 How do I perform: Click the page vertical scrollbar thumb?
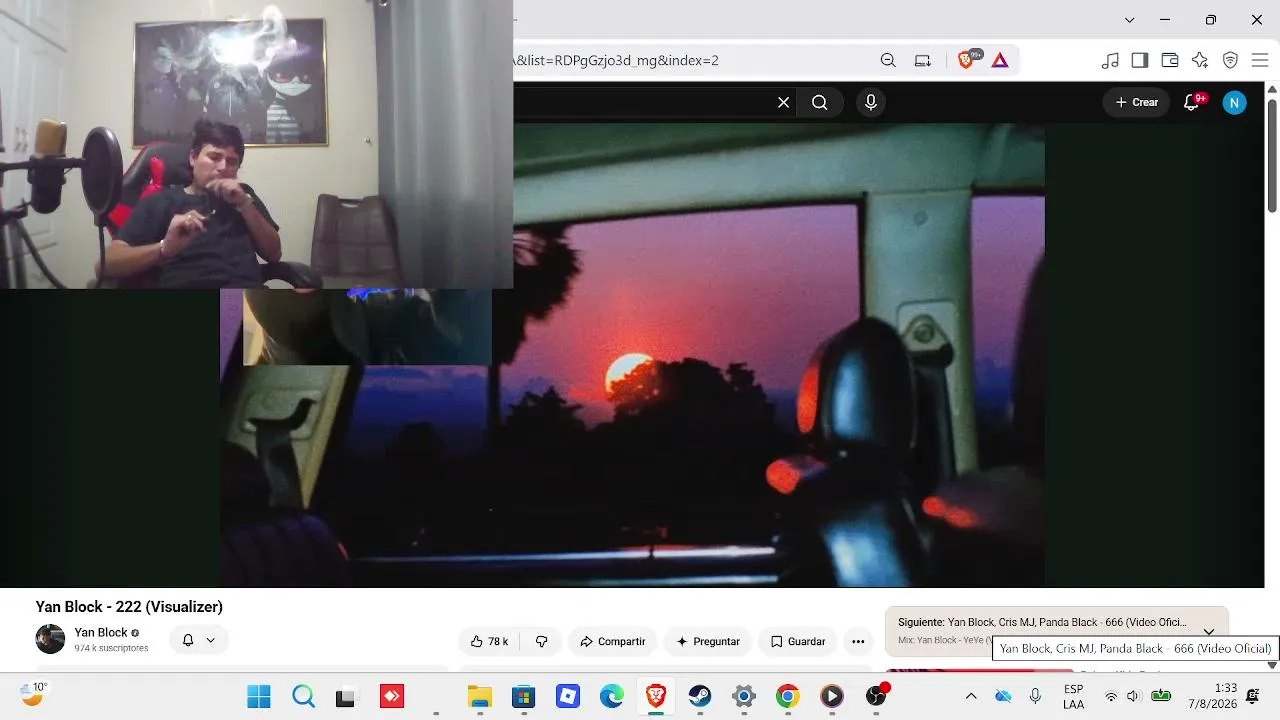pos(1272,154)
